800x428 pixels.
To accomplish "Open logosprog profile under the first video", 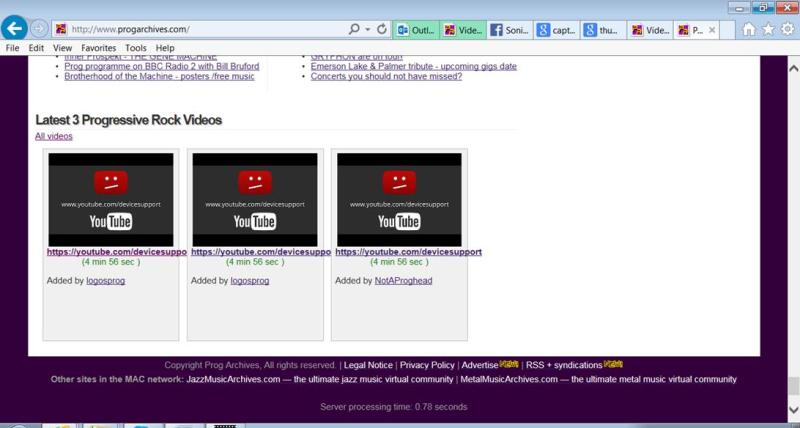I will click(x=106, y=281).
